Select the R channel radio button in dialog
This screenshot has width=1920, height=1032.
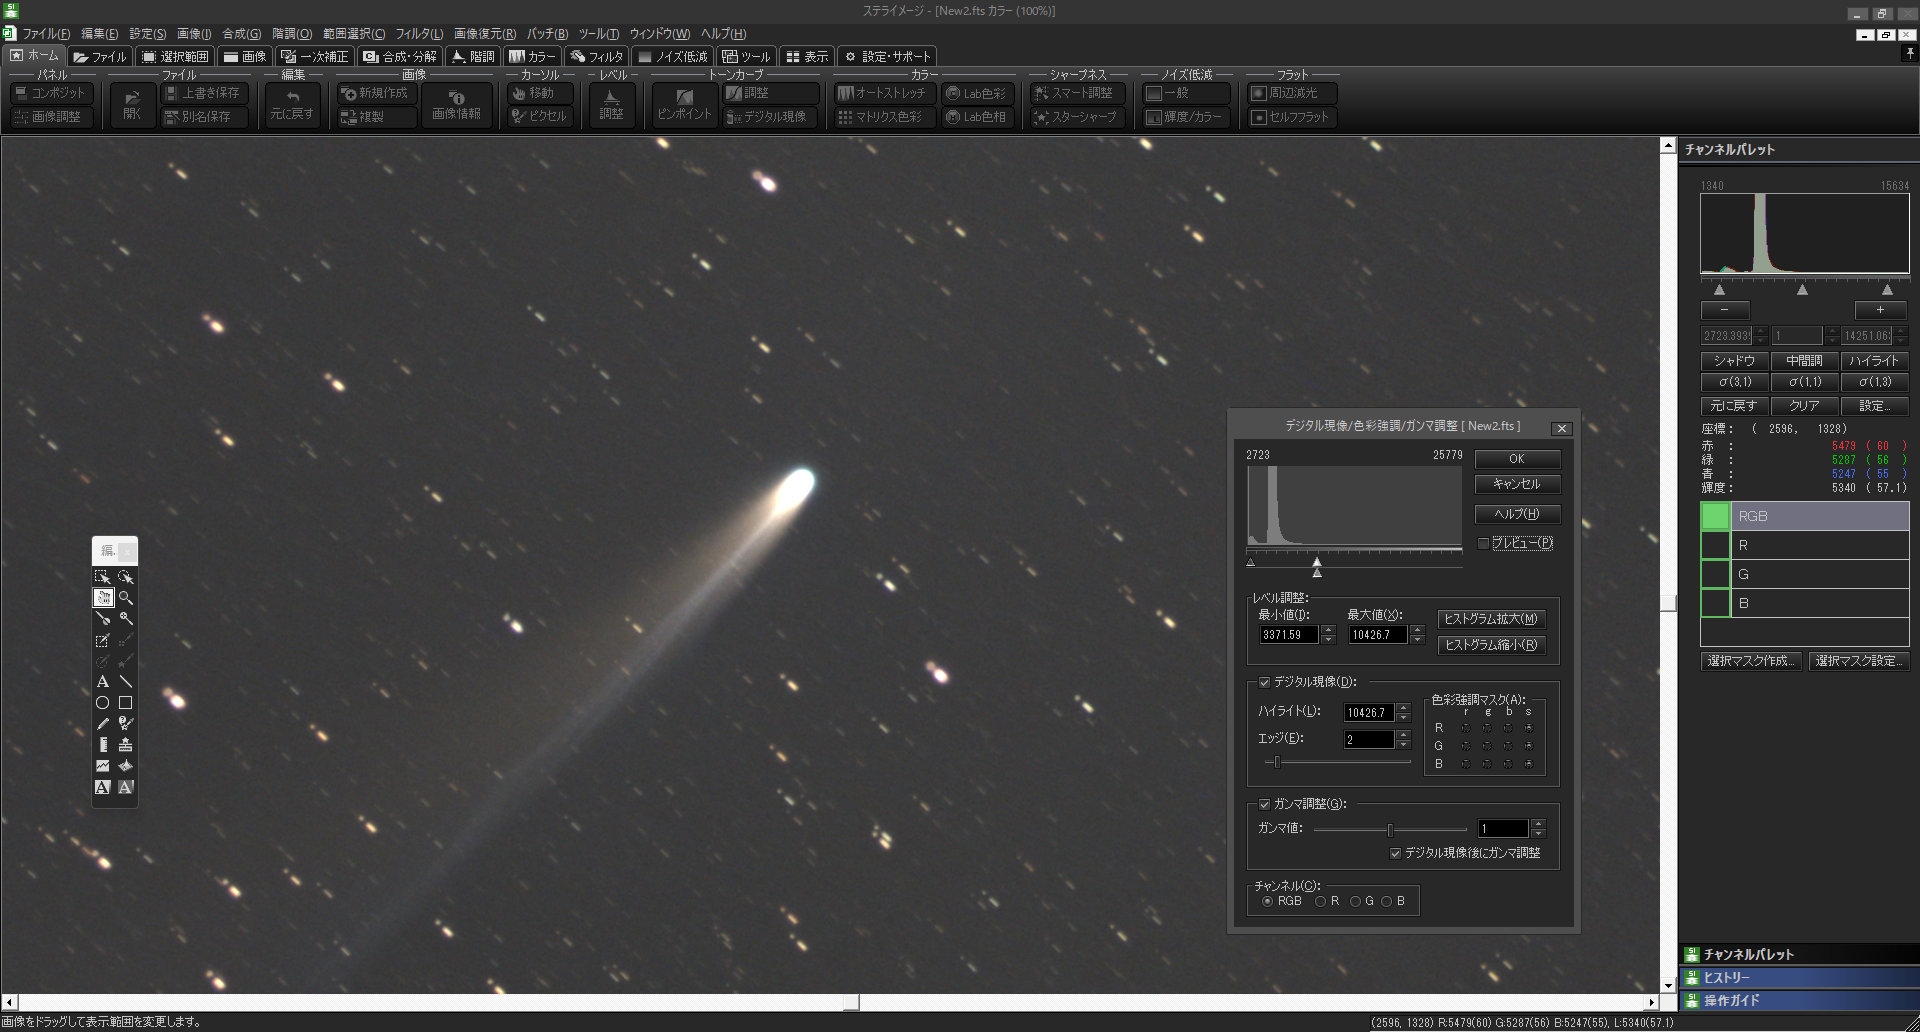coord(1320,902)
